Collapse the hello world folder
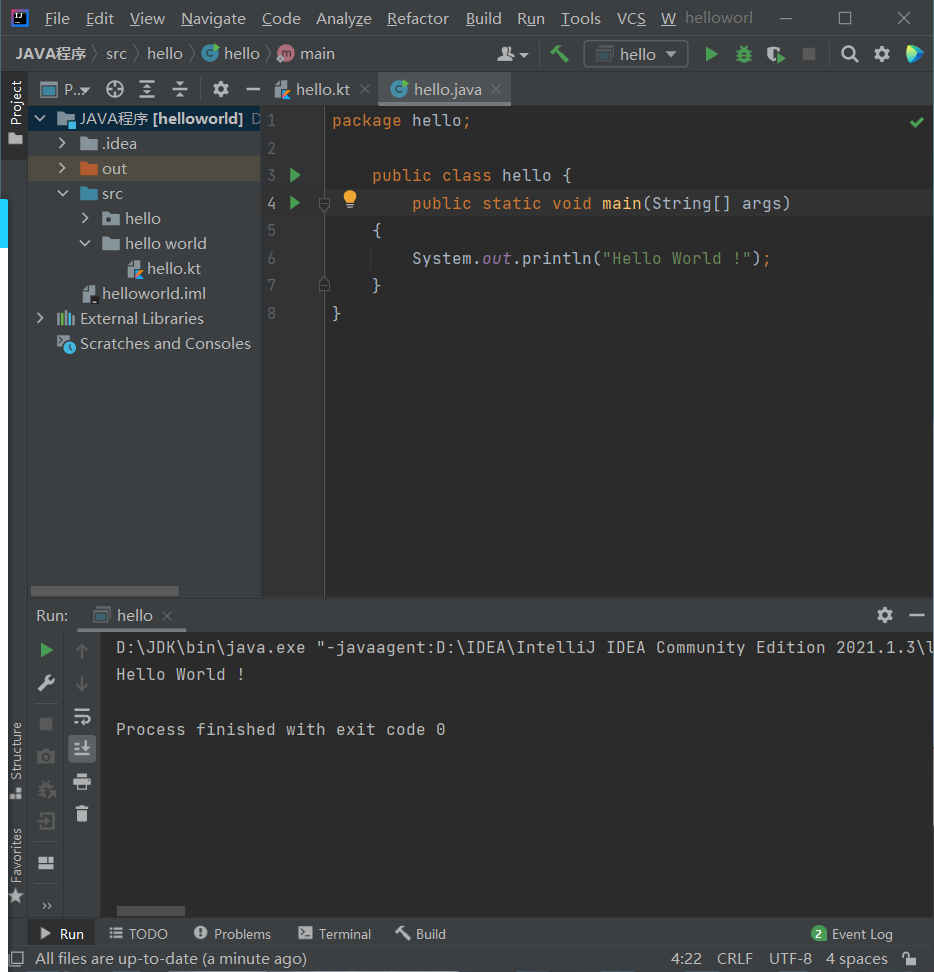Screen dimensions: 934x972 point(86,244)
